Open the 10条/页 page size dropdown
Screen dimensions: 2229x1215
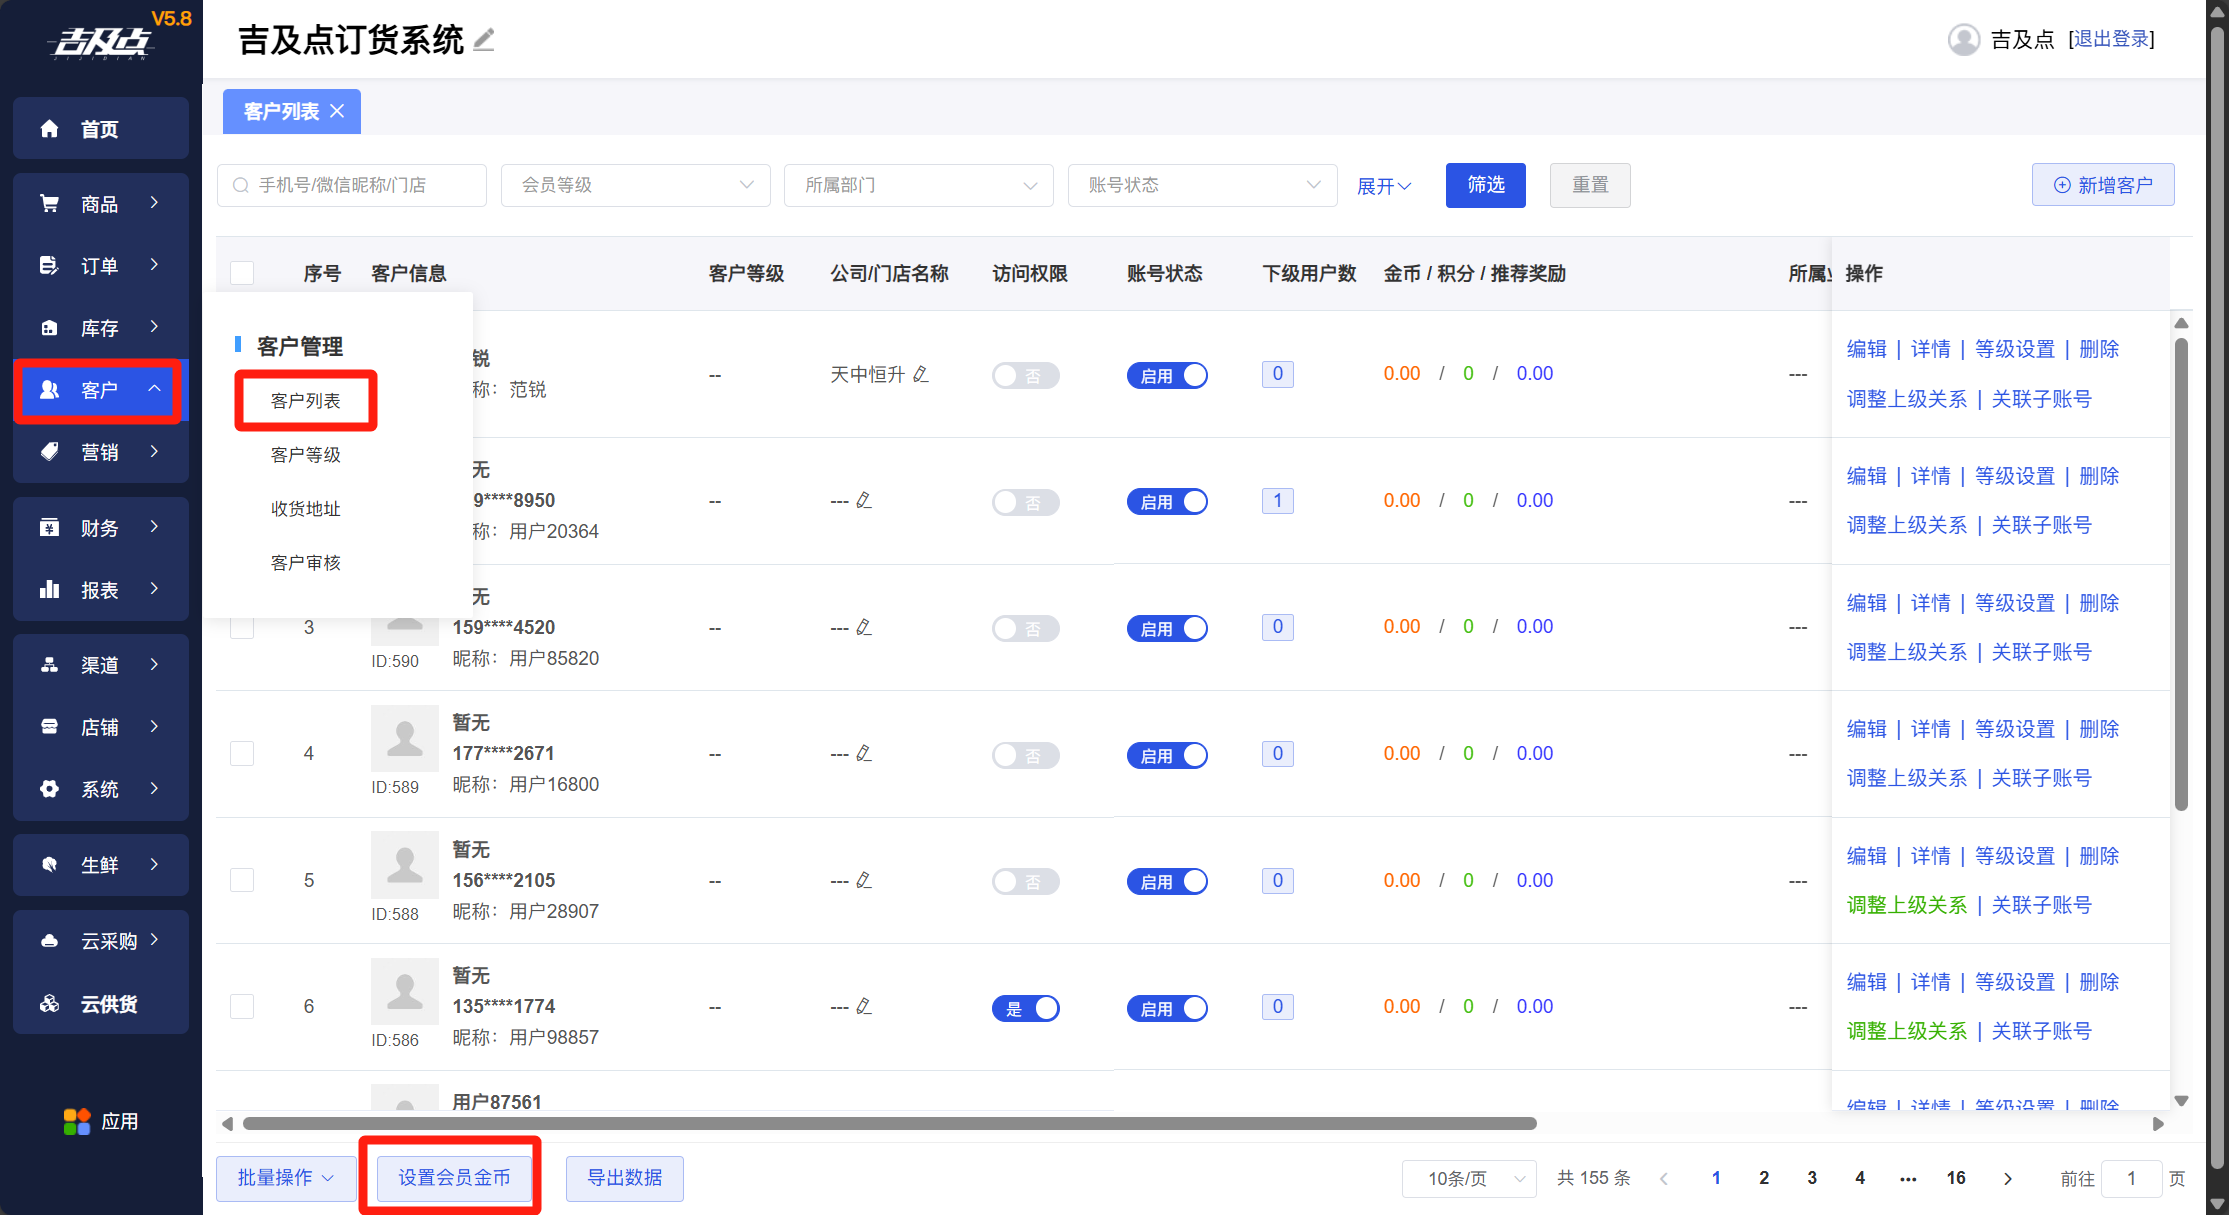tap(1469, 1178)
